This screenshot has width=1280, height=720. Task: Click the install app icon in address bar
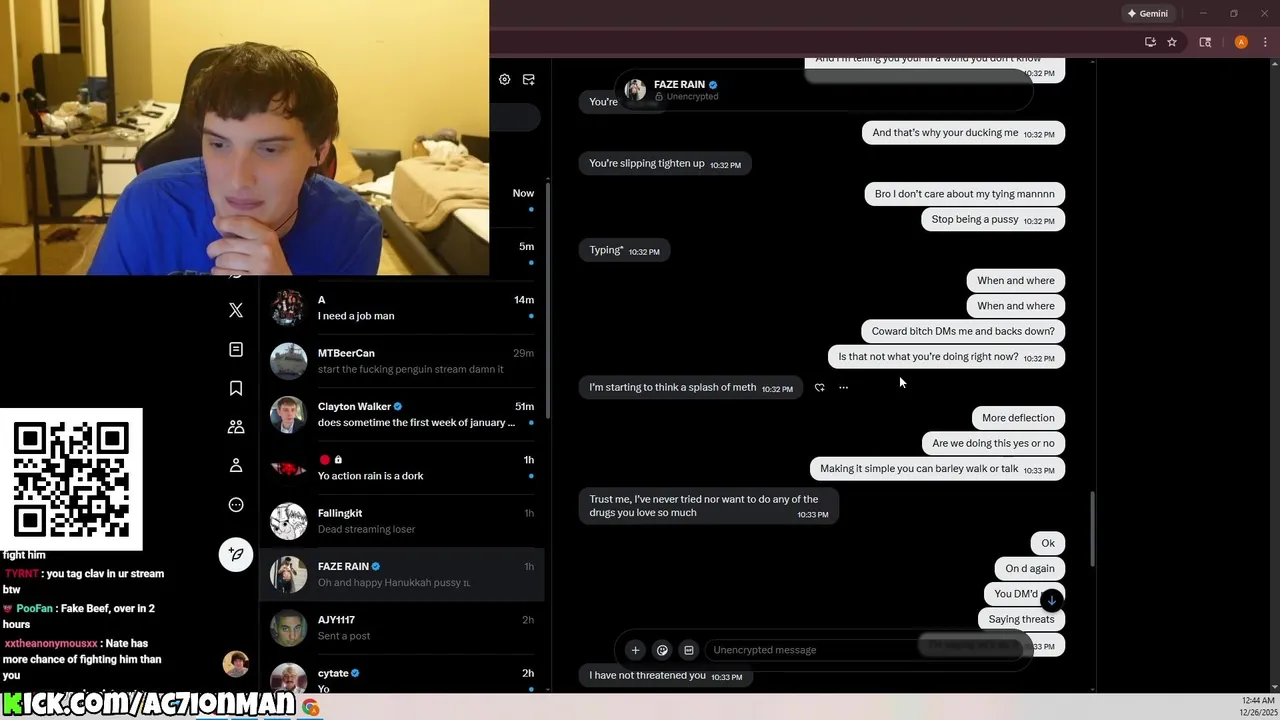(x=1150, y=42)
